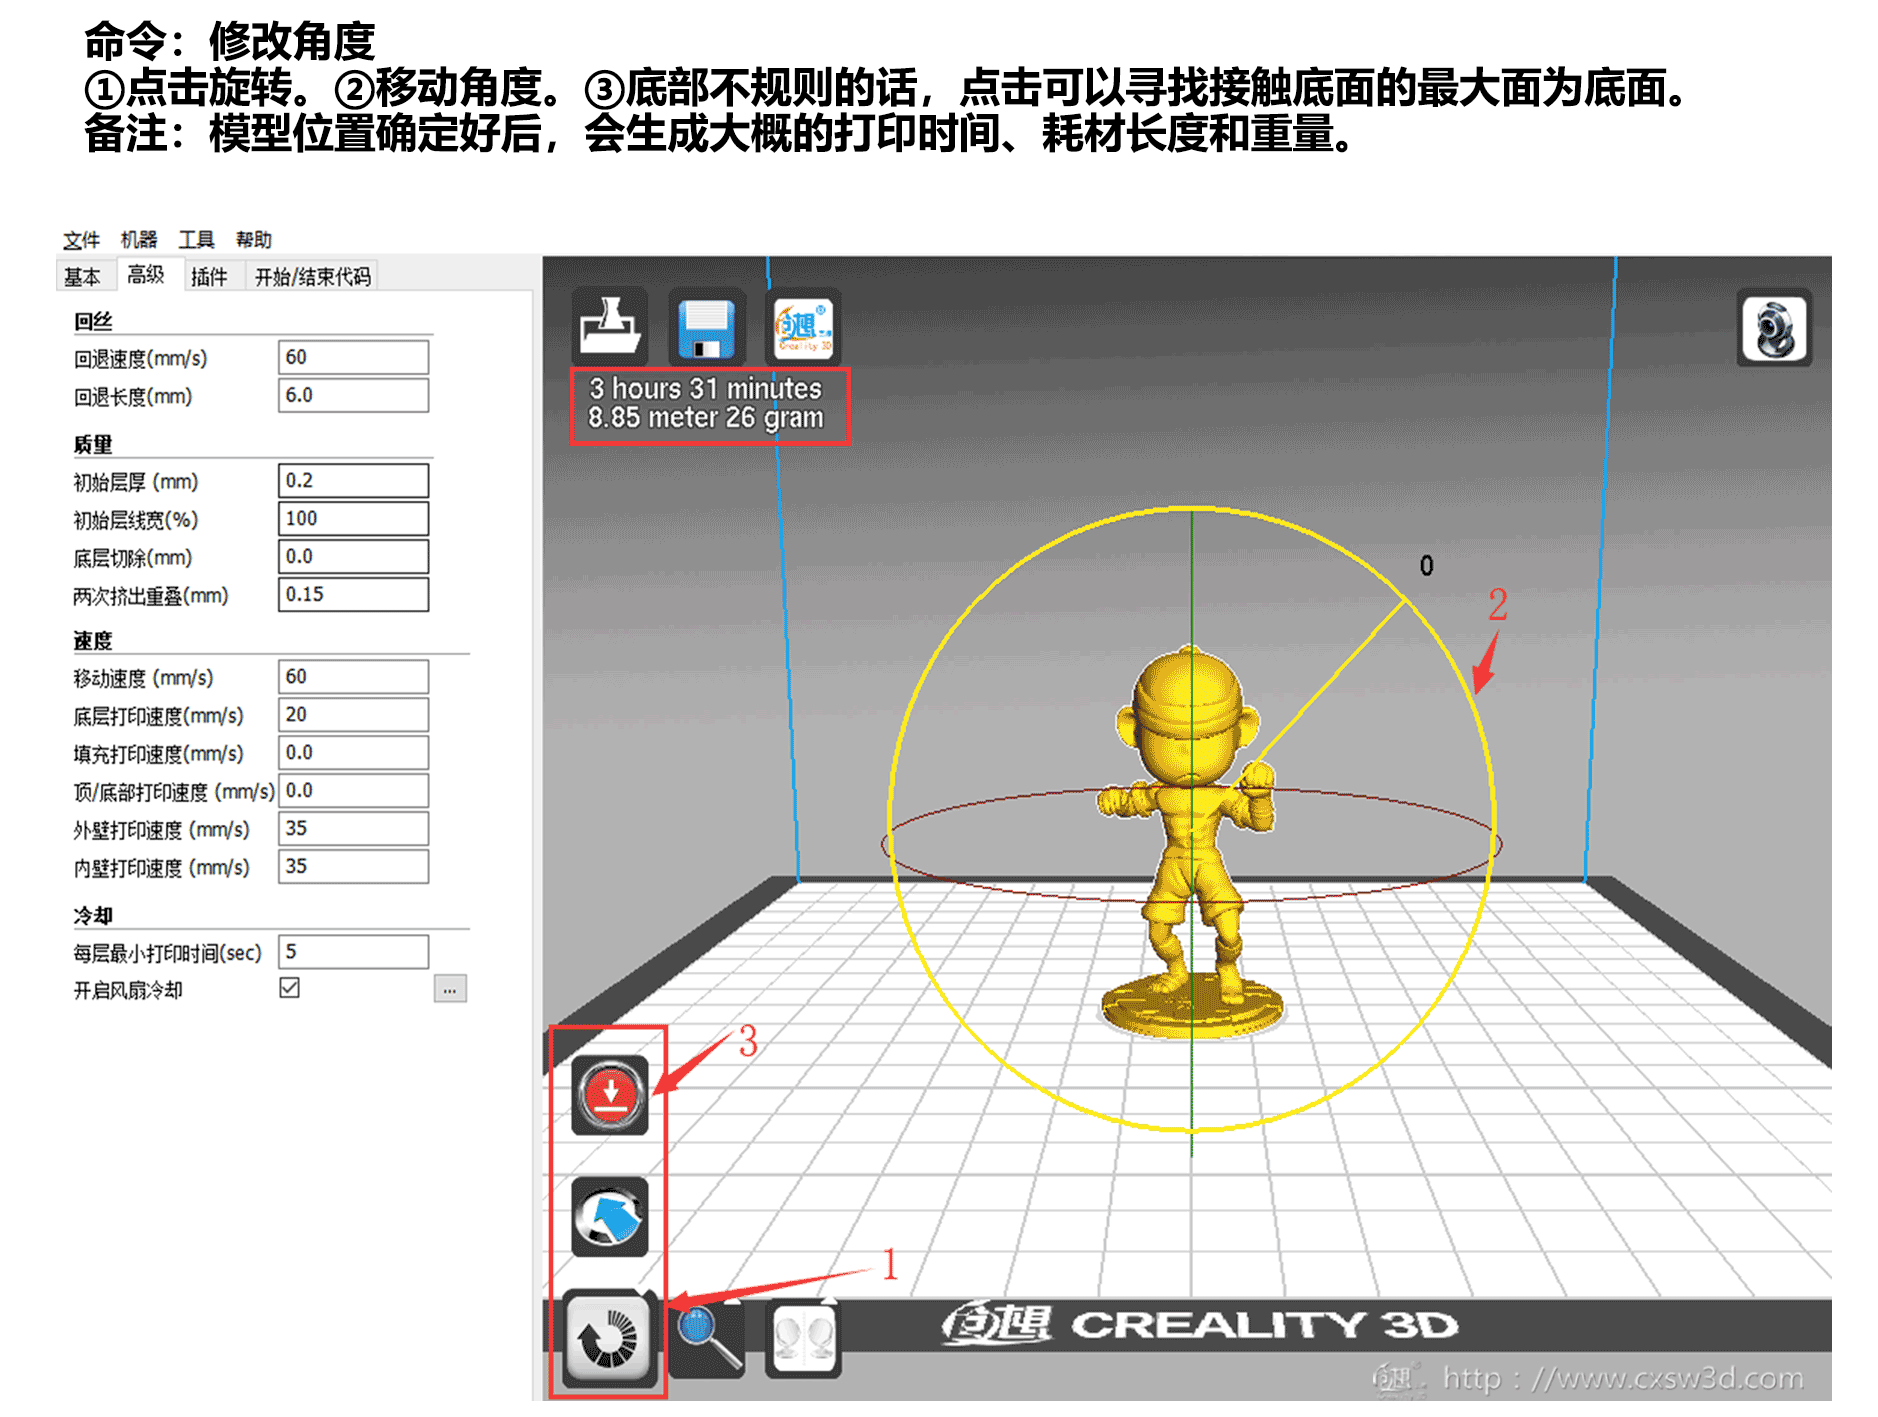
Task: Click the Creality logo share icon
Action: coord(803,328)
